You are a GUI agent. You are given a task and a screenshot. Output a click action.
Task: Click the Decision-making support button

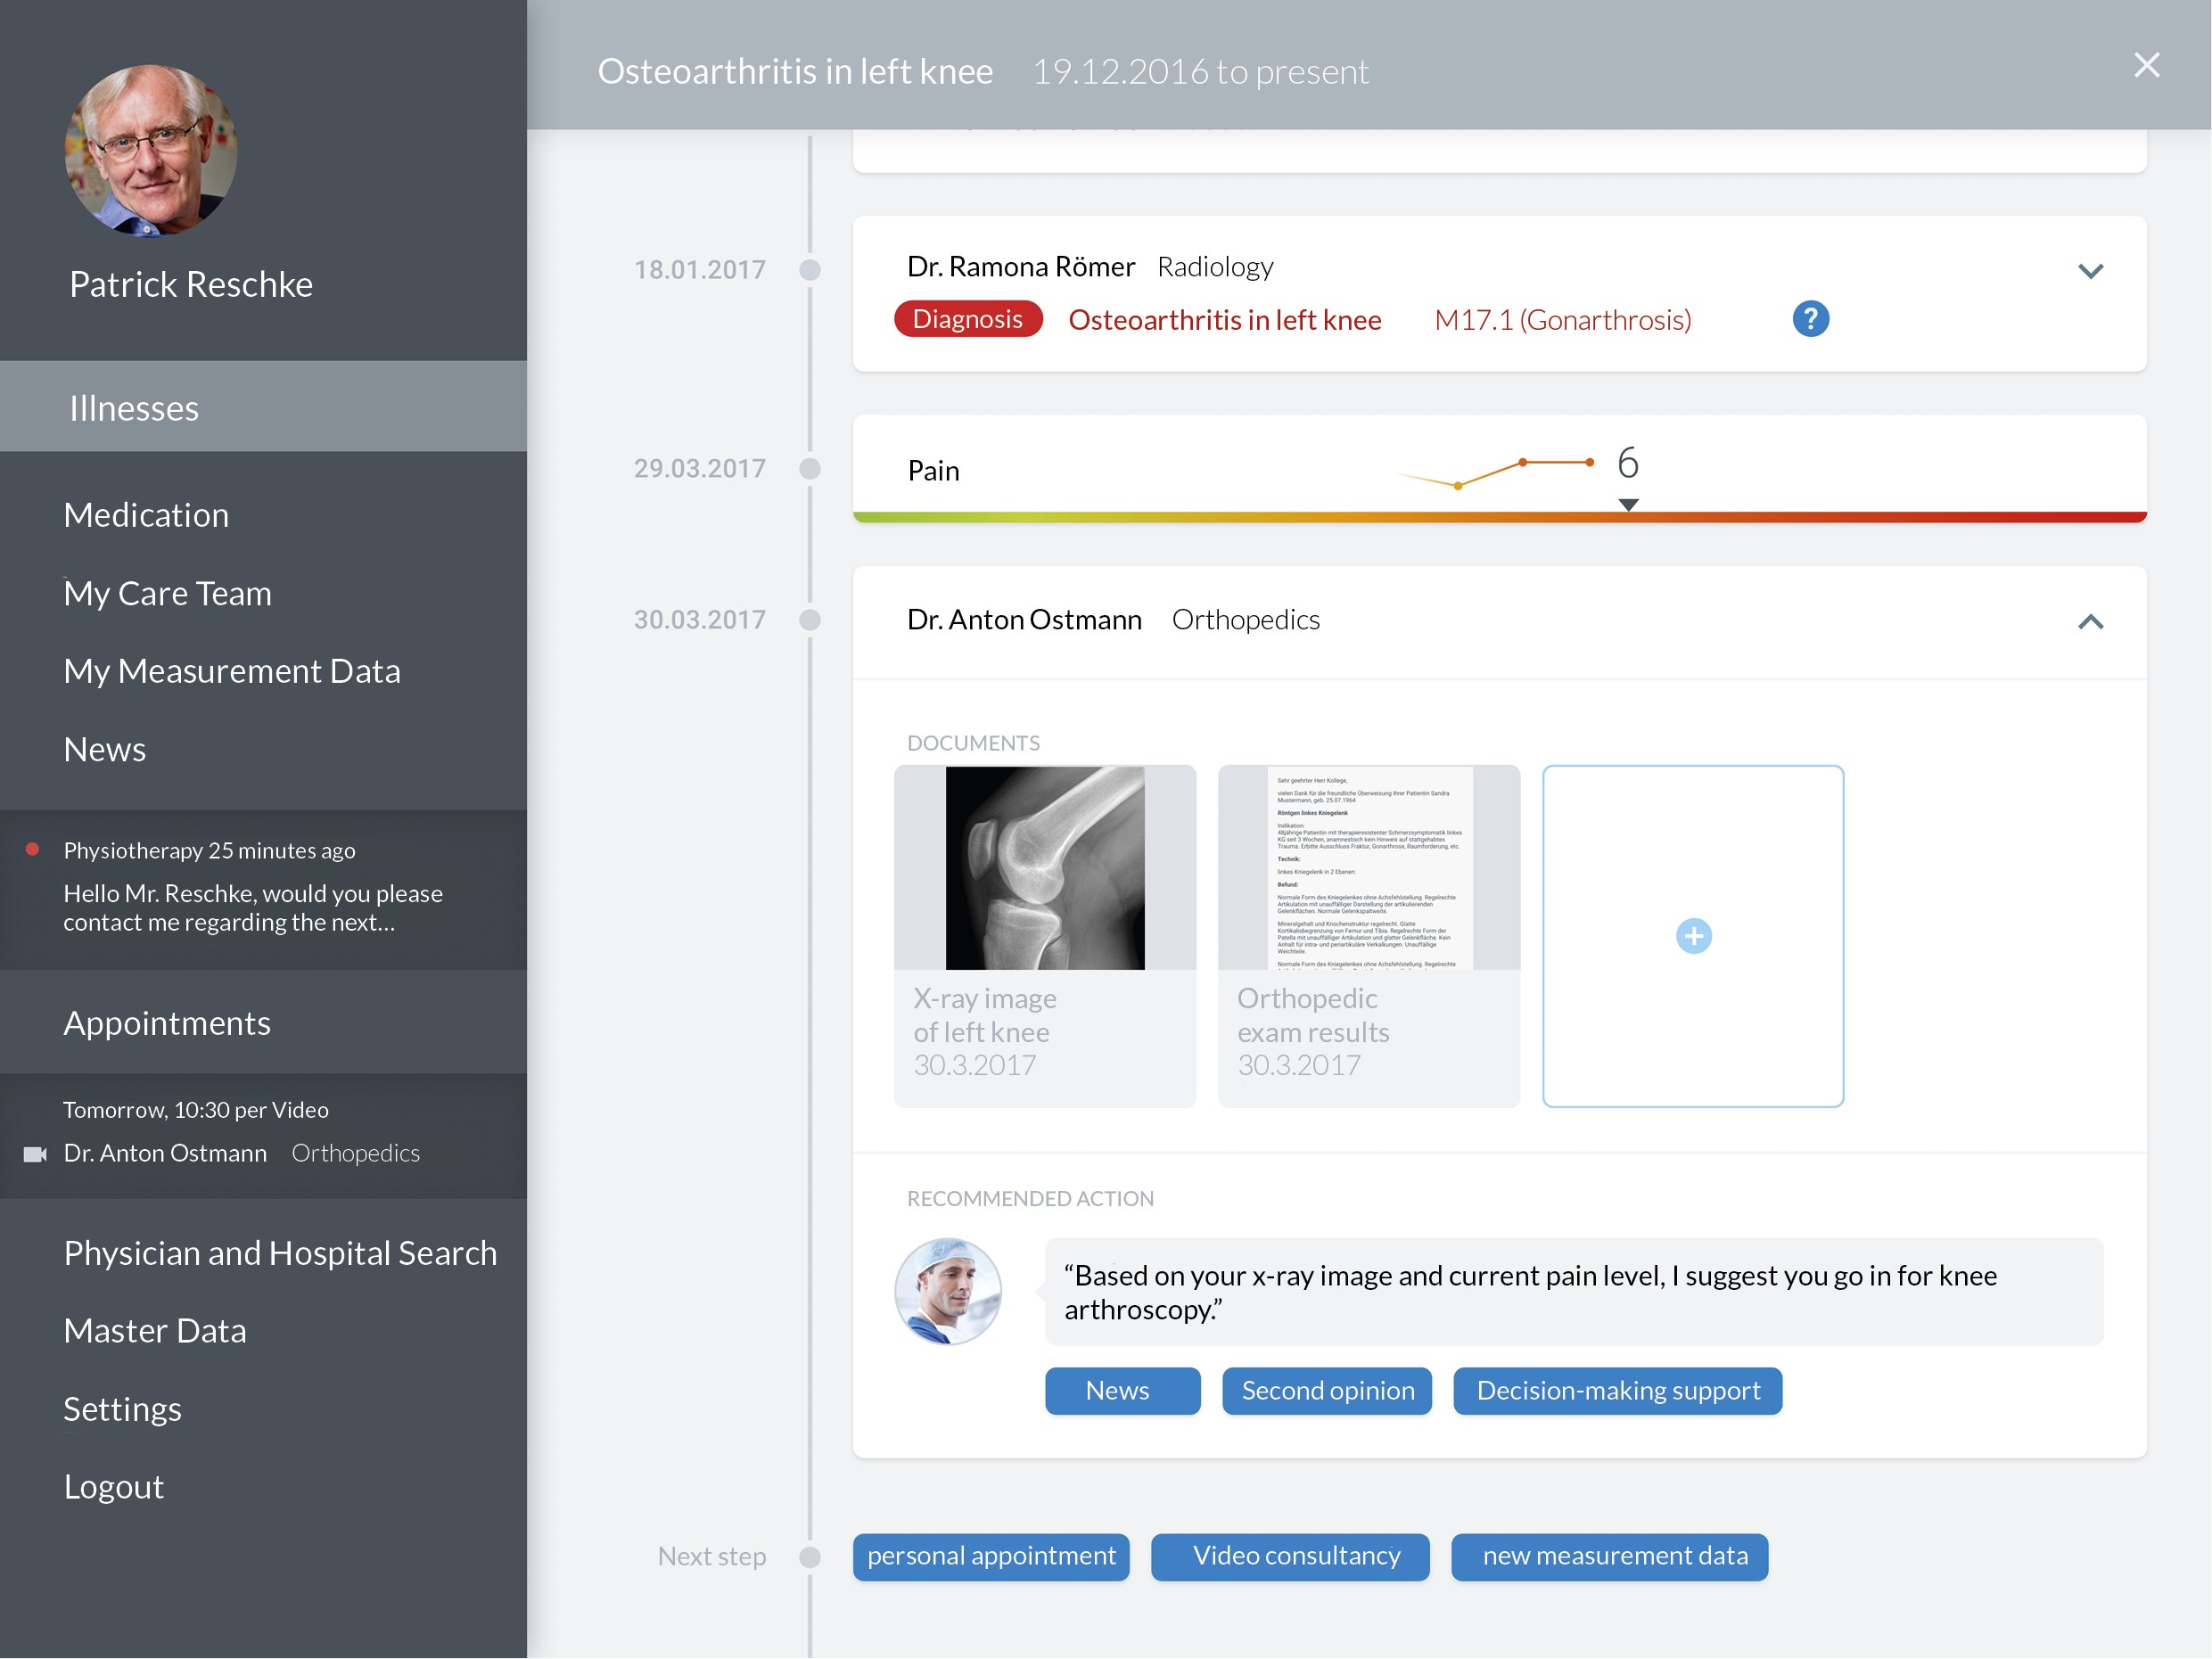1617,1391
